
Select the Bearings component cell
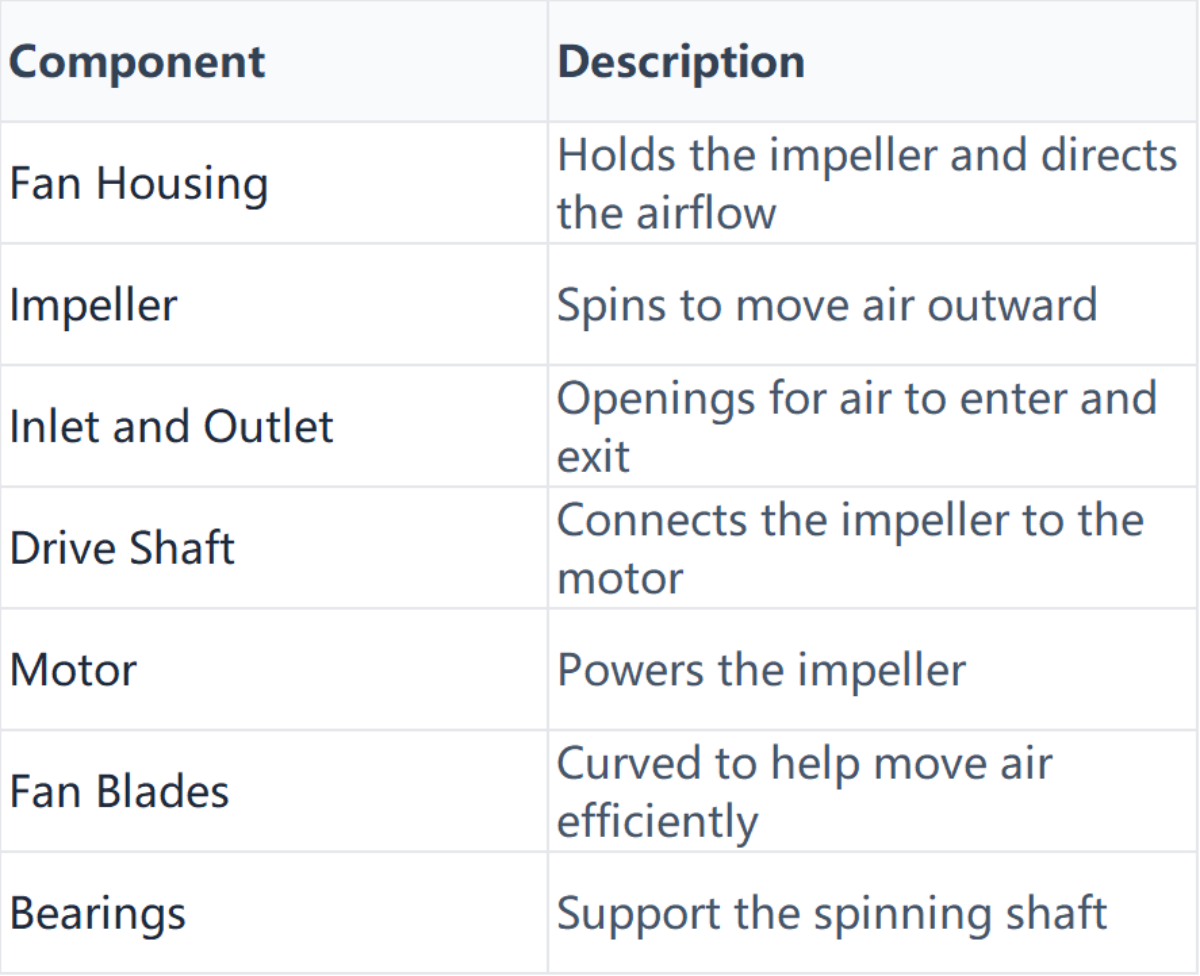(x=97, y=913)
